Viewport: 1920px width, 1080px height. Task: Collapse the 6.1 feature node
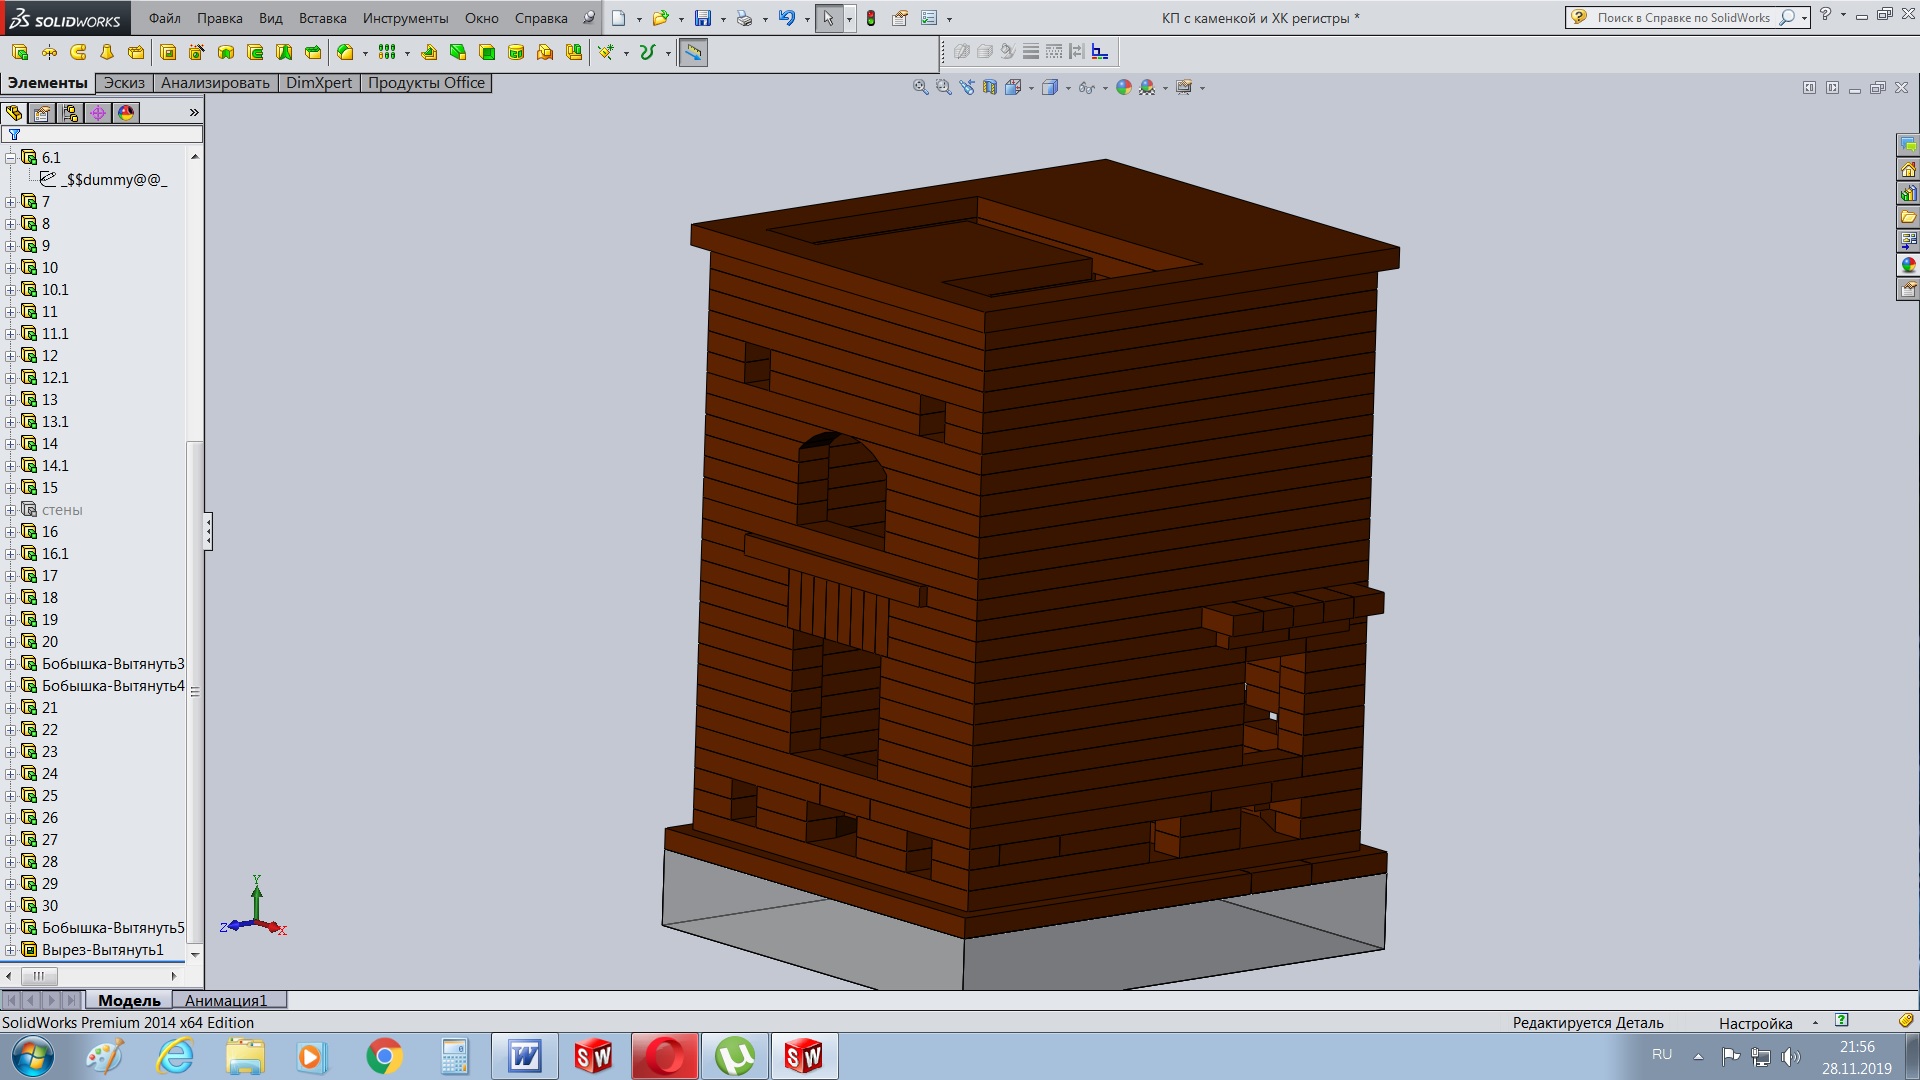click(x=11, y=158)
